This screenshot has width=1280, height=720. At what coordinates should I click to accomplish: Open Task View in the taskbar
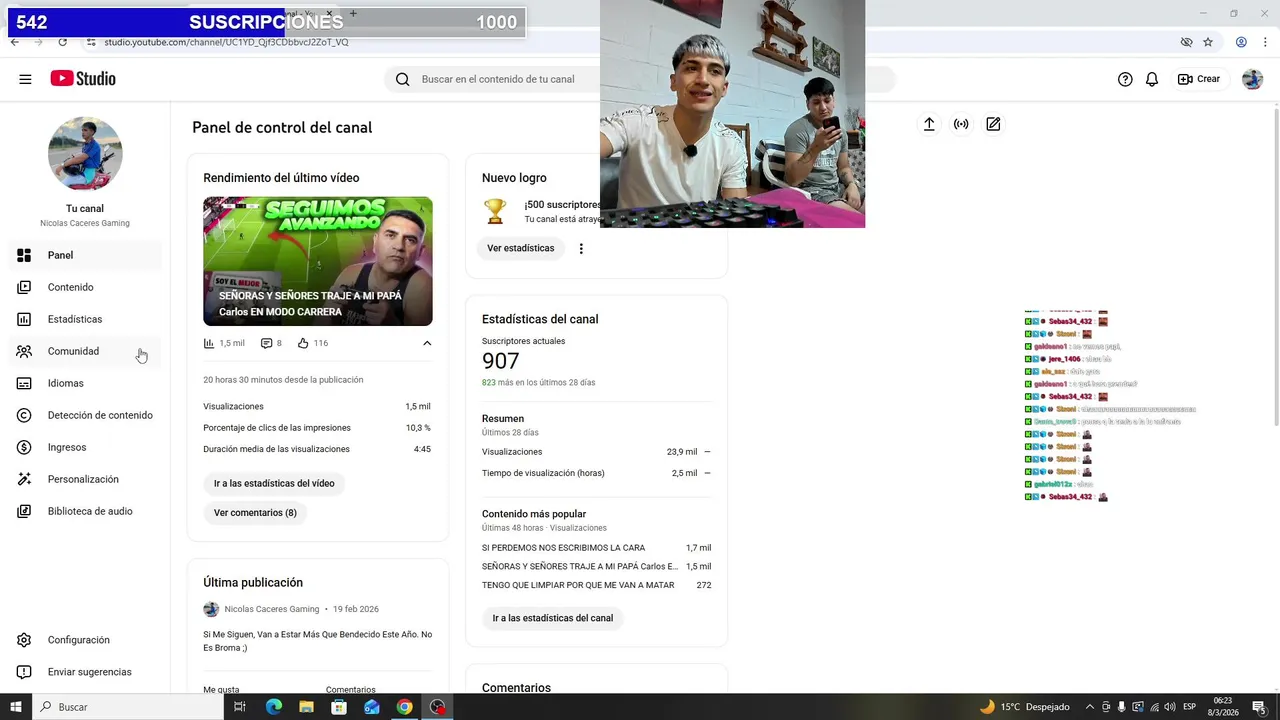[240, 707]
